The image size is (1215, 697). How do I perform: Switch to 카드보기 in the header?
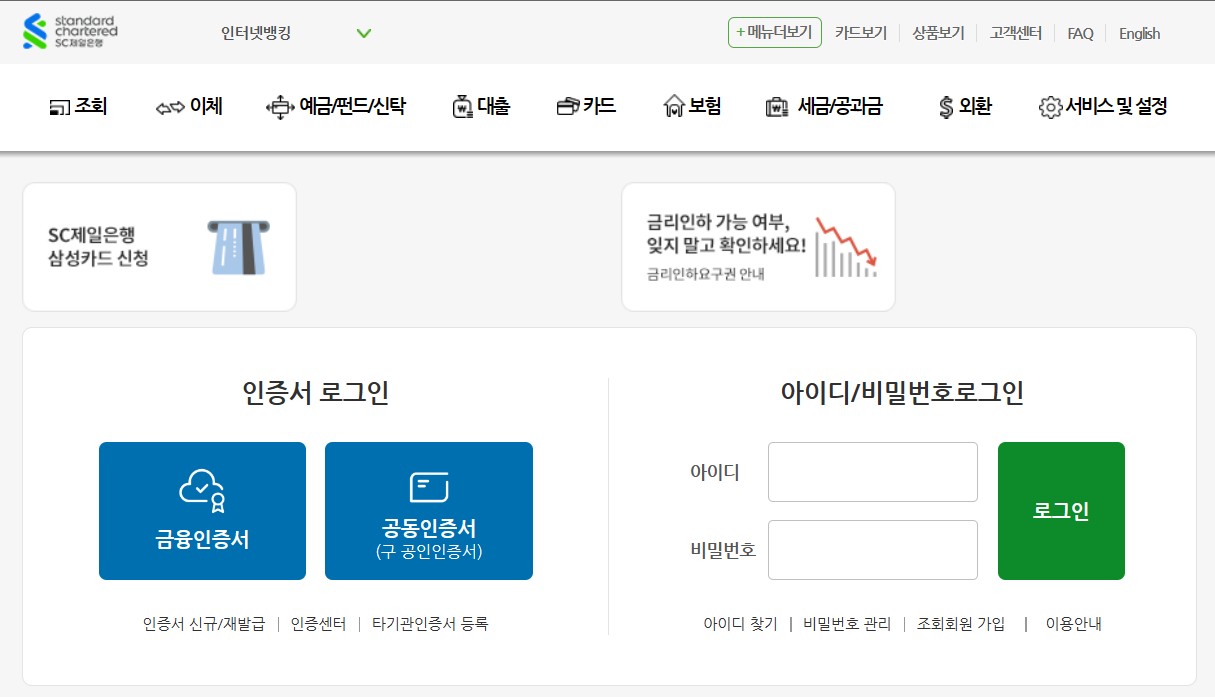click(860, 33)
